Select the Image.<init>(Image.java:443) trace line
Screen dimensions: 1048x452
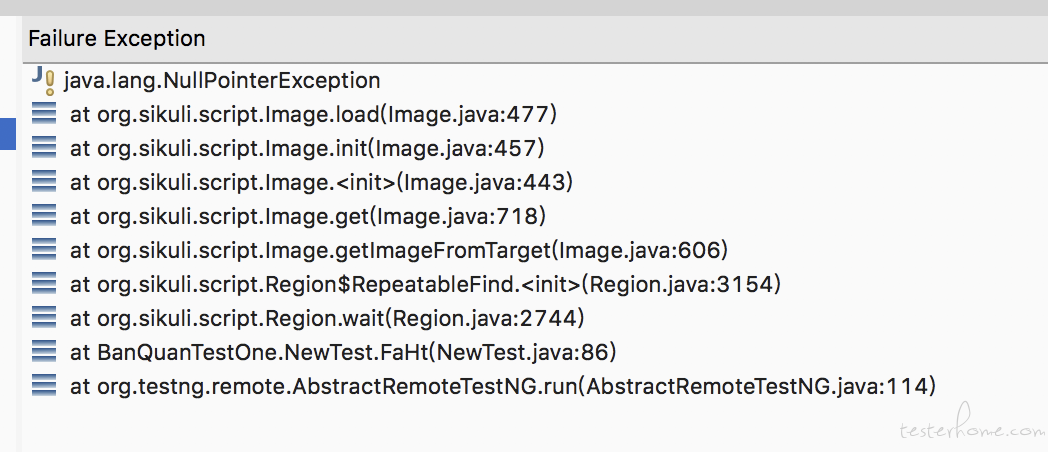[x=321, y=182]
